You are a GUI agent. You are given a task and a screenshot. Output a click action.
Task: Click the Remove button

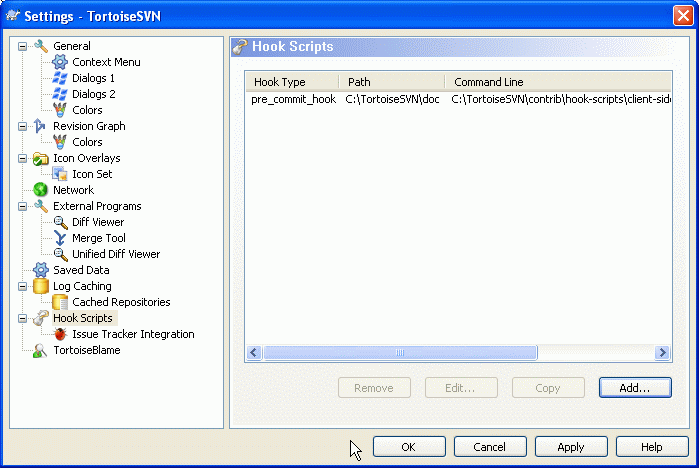pos(374,388)
